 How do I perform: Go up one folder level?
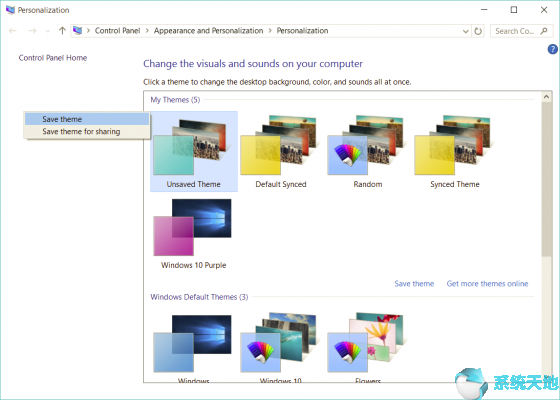click(62, 31)
